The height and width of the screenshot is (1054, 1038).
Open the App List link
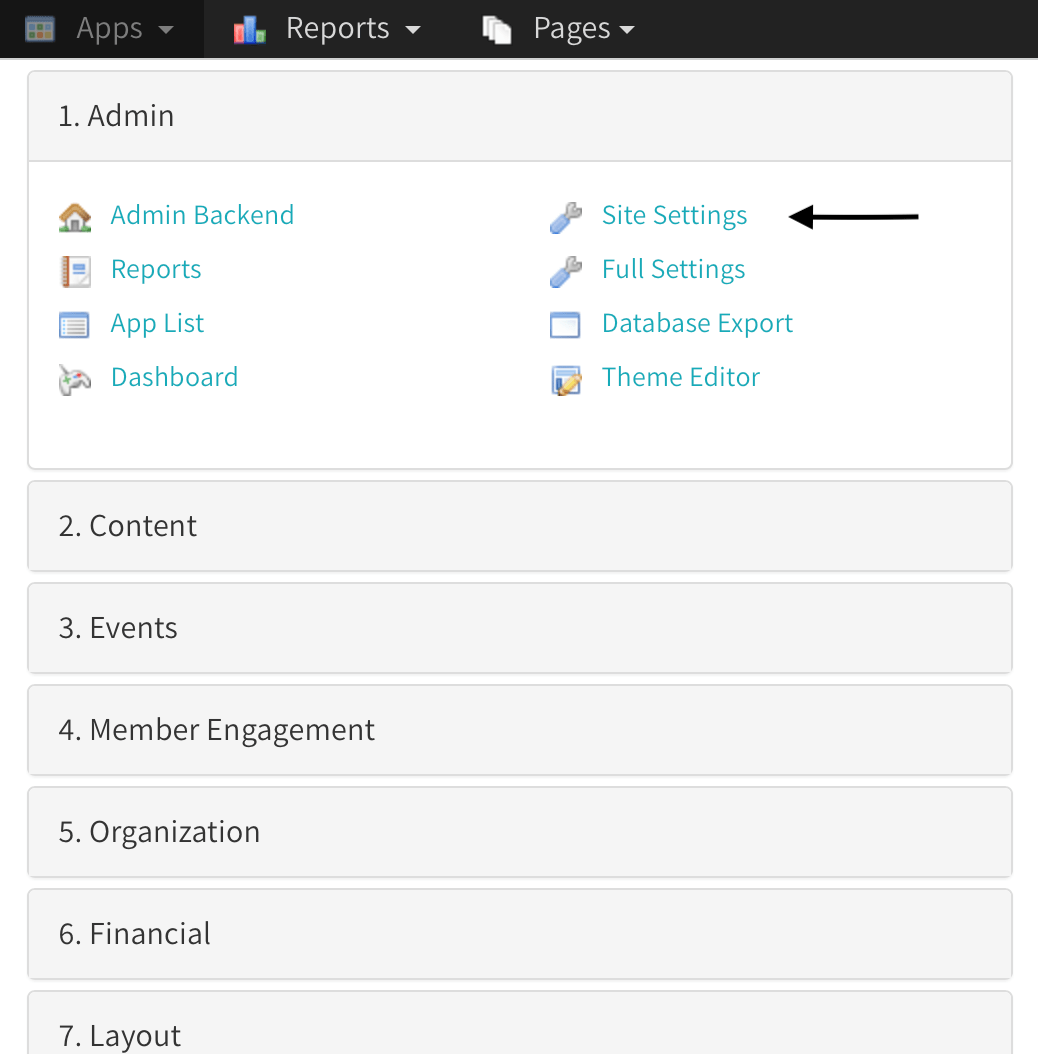[x=157, y=322]
